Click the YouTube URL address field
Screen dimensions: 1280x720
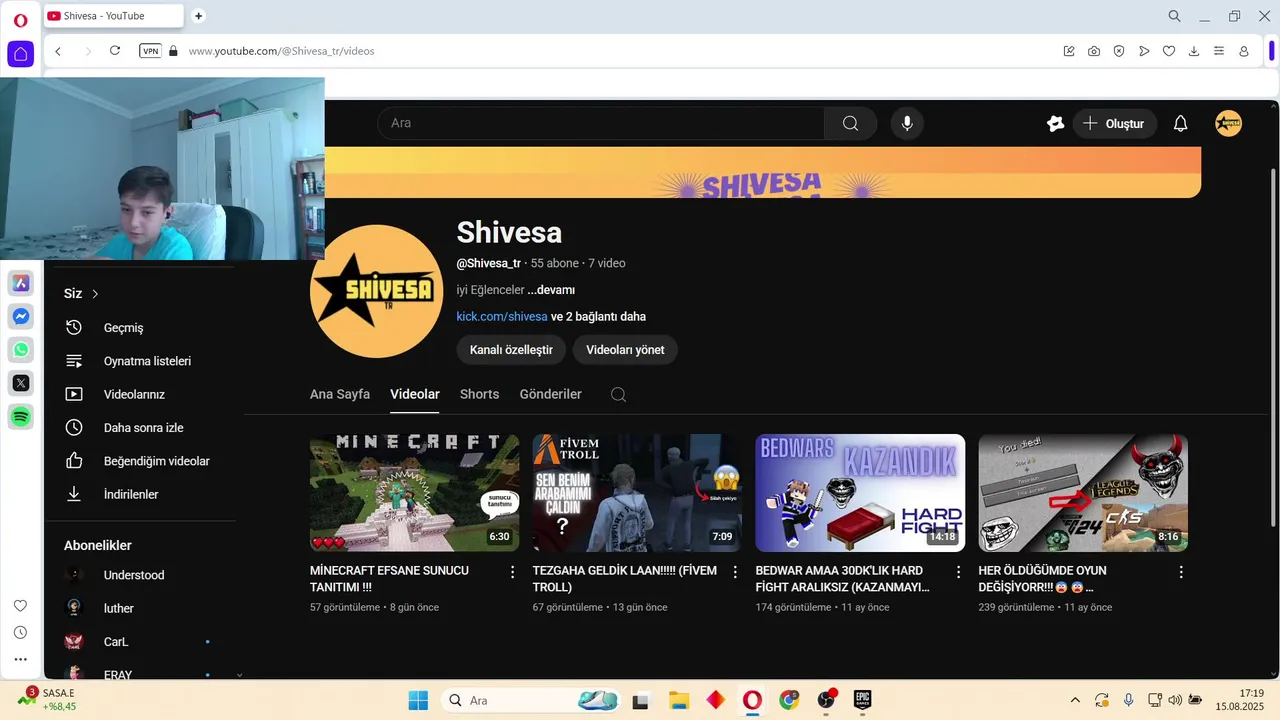pos(281,51)
